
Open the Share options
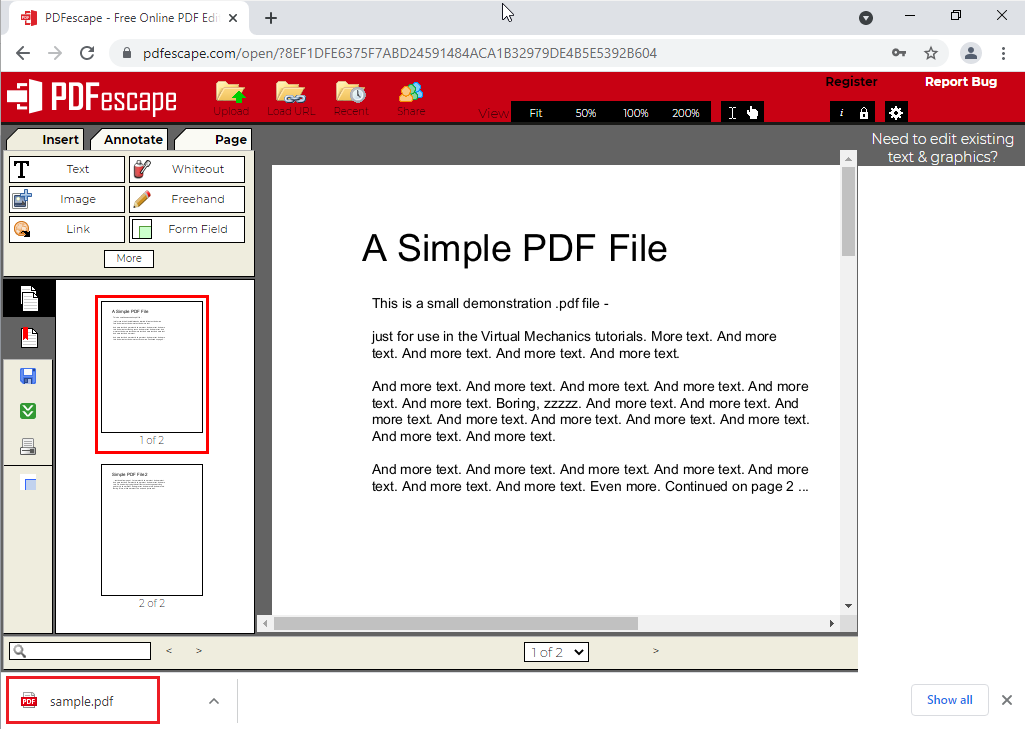click(411, 97)
